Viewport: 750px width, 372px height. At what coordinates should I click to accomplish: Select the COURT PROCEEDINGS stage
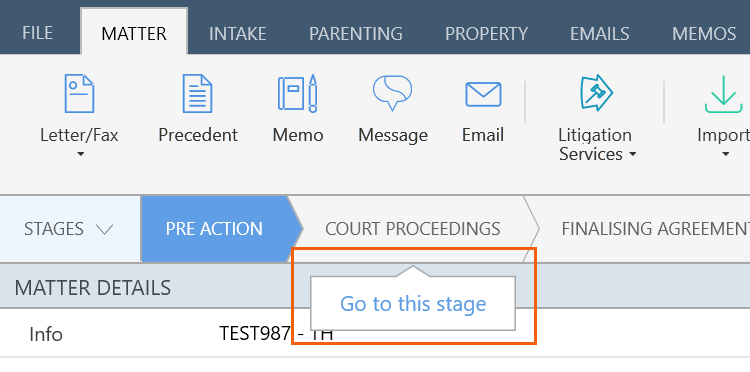[413, 229]
